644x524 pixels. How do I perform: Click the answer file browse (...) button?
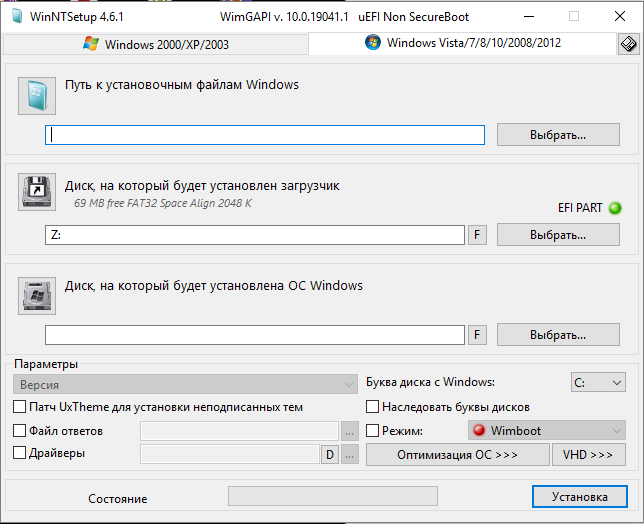350,431
